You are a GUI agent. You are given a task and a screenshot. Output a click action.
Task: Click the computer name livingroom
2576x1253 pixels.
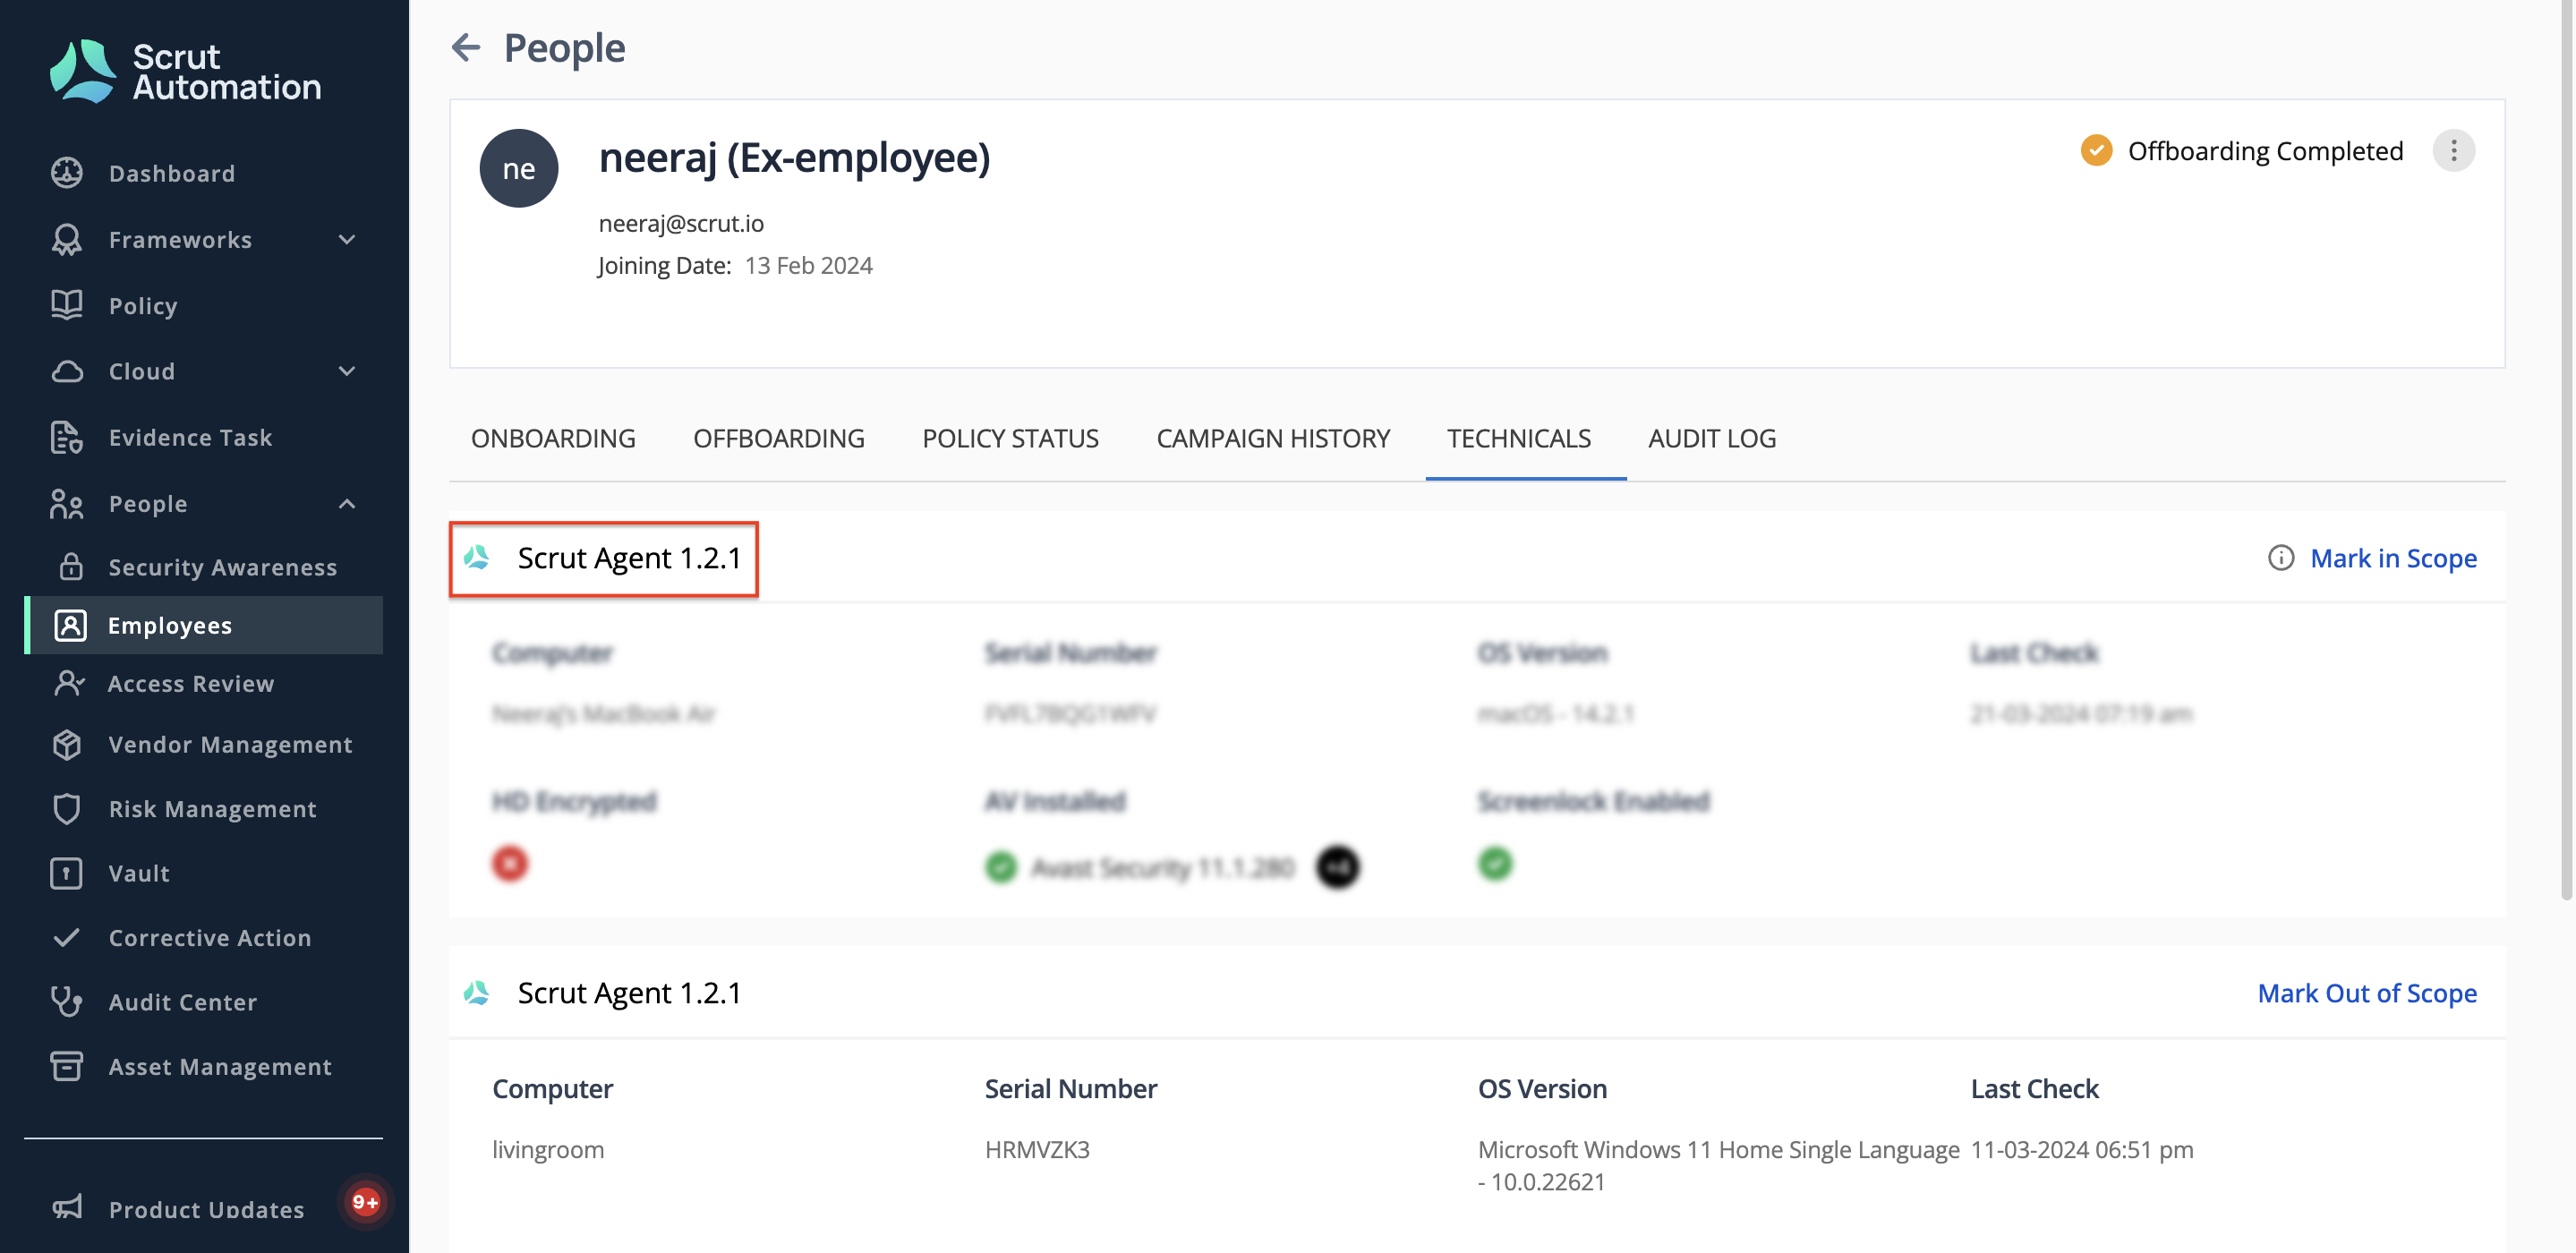[x=548, y=1149]
